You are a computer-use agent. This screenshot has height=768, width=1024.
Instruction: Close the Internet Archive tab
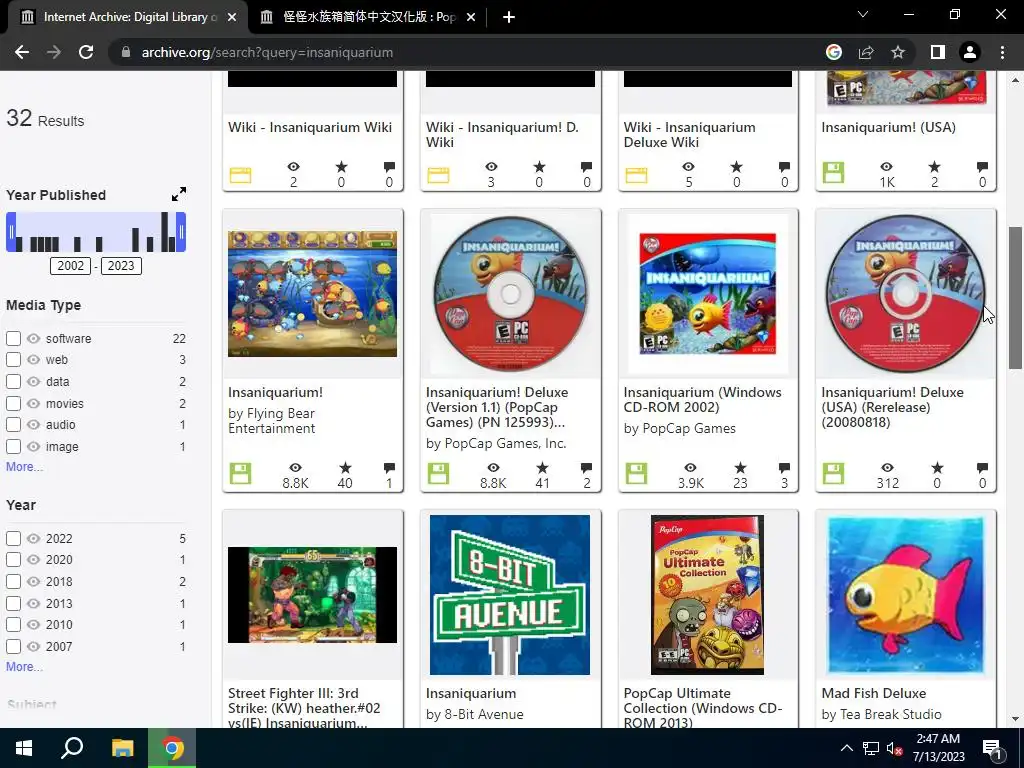(231, 17)
